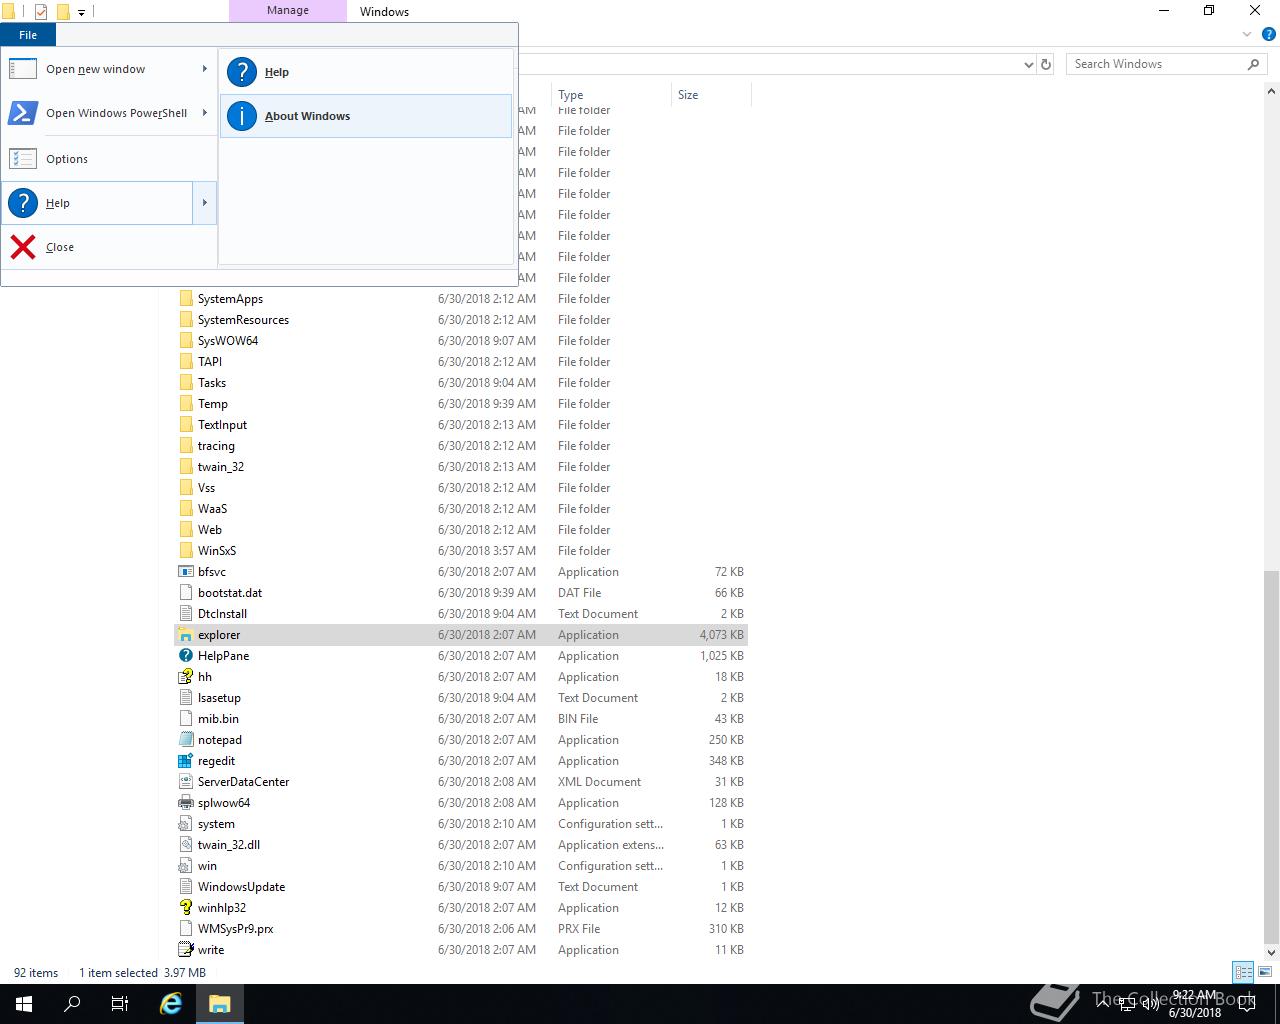Expand the ribbon chevron

pos(1247,35)
